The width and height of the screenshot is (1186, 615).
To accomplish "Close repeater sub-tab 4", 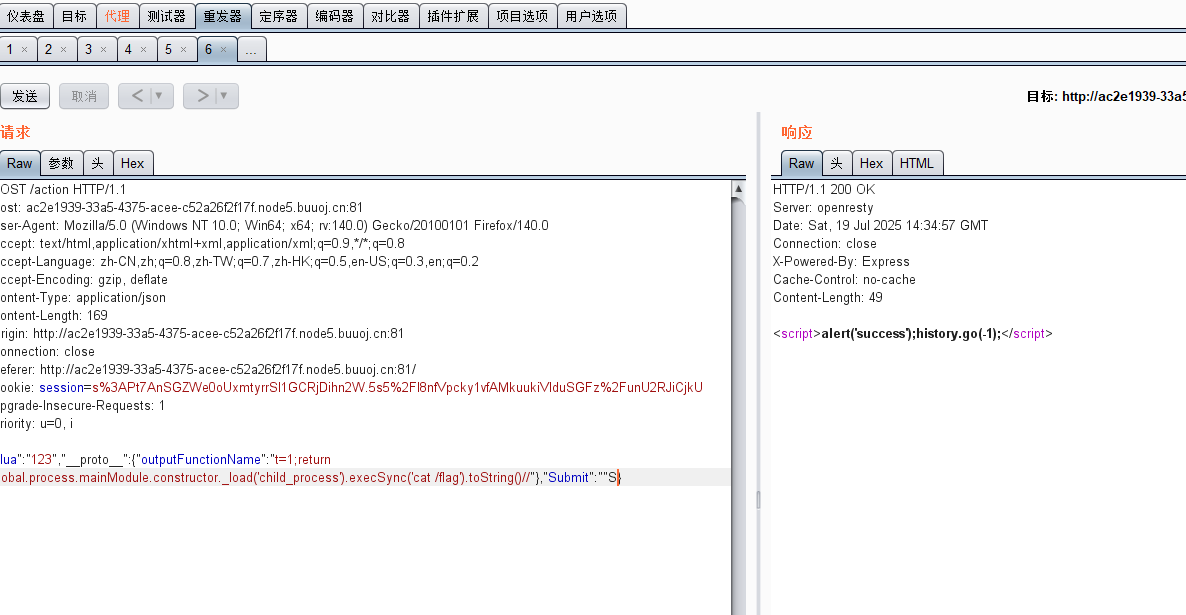I will coord(144,50).
